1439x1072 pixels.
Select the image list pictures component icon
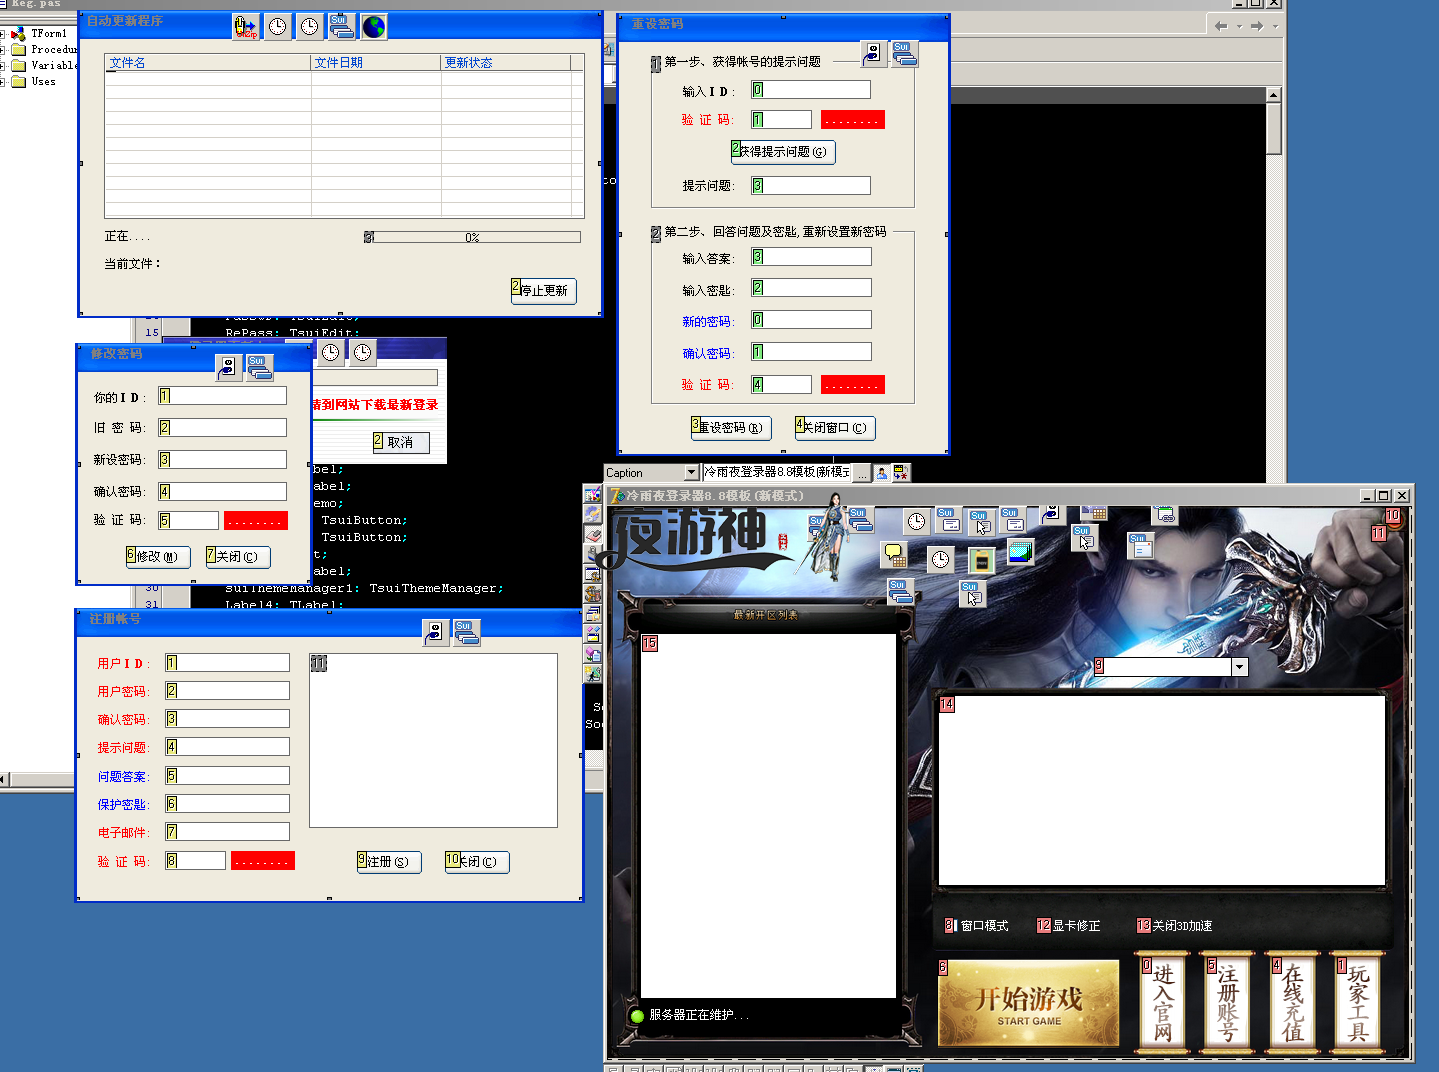click(x=1020, y=552)
